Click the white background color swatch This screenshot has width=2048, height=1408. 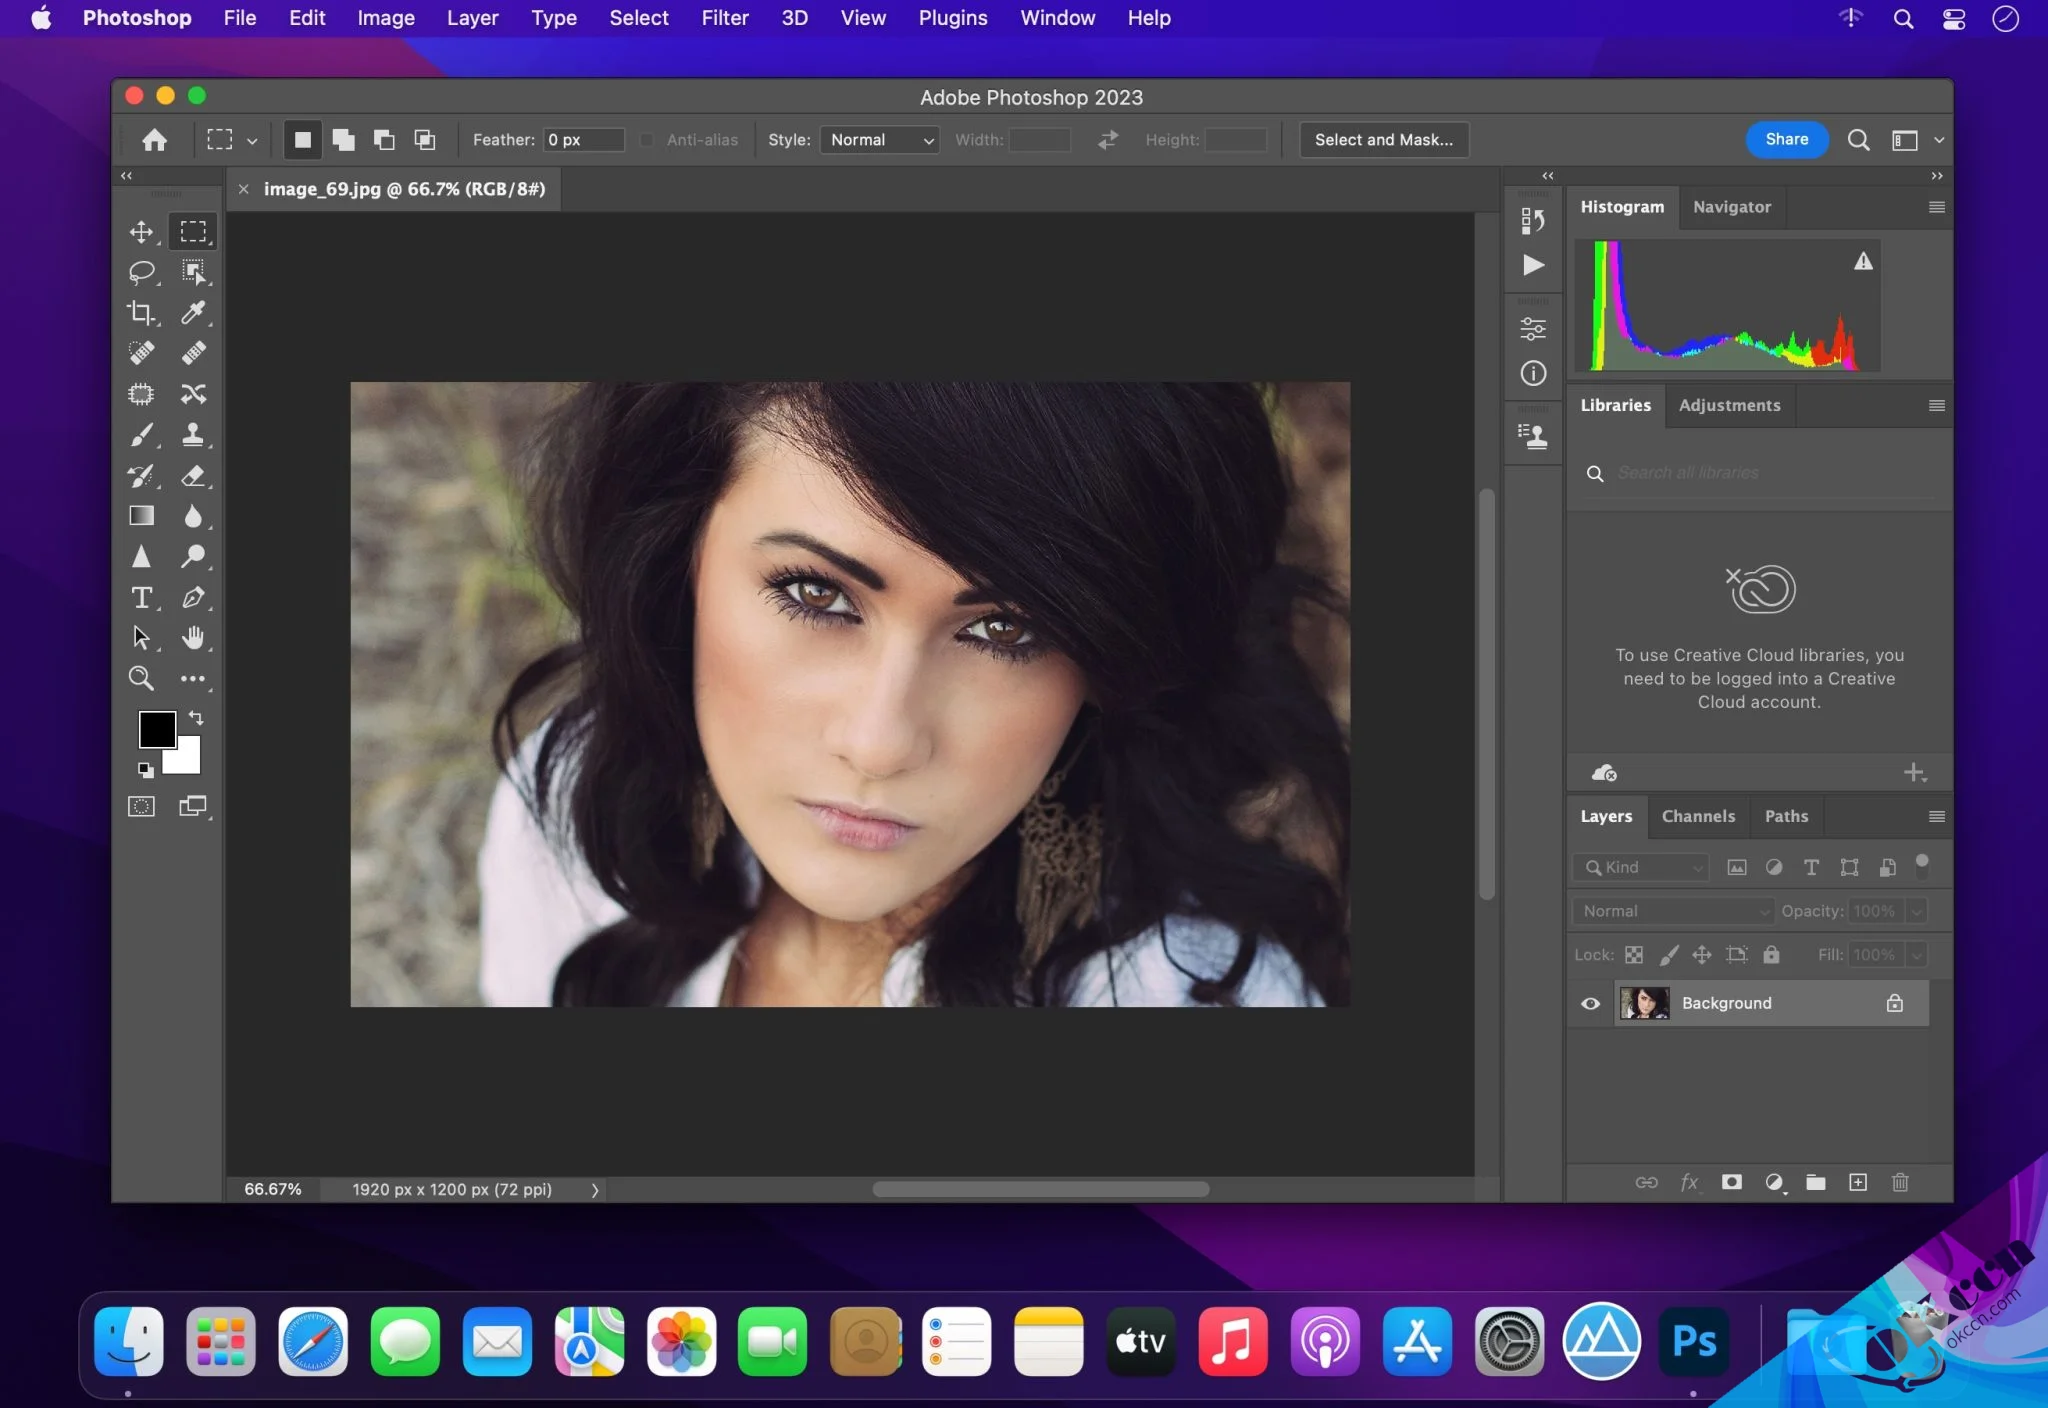[x=188, y=762]
